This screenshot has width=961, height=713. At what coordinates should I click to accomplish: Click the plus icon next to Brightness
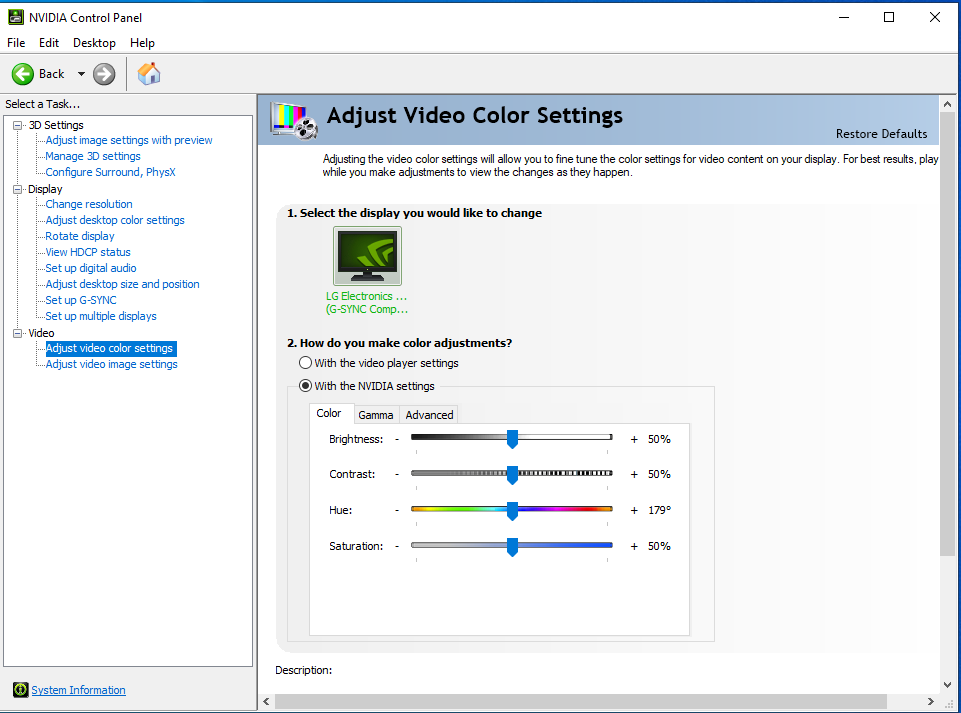(634, 439)
